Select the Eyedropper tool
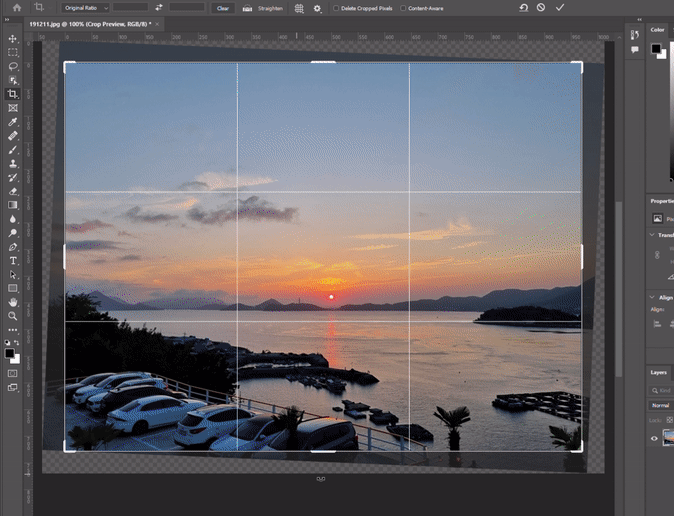Image resolution: width=674 pixels, height=516 pixels. click(12, 122)
